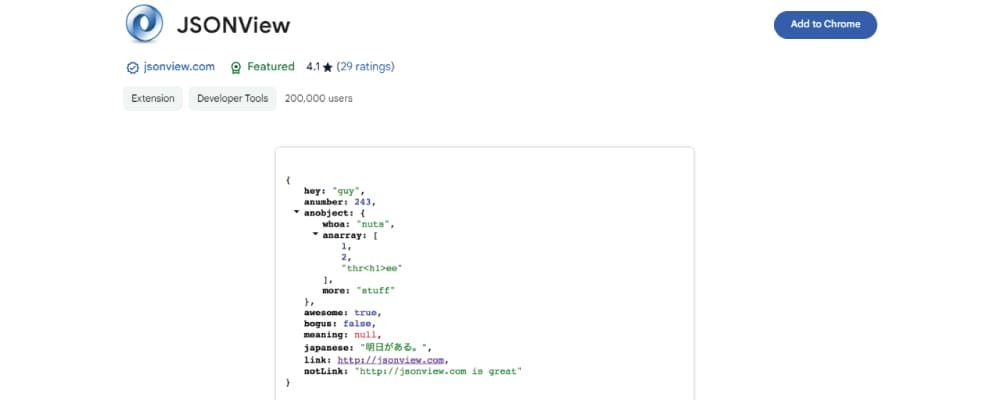The width and height of the screenshot is (1000, 400).
Task: Open the 29 ratings link
Action: [x=366, y=67]
